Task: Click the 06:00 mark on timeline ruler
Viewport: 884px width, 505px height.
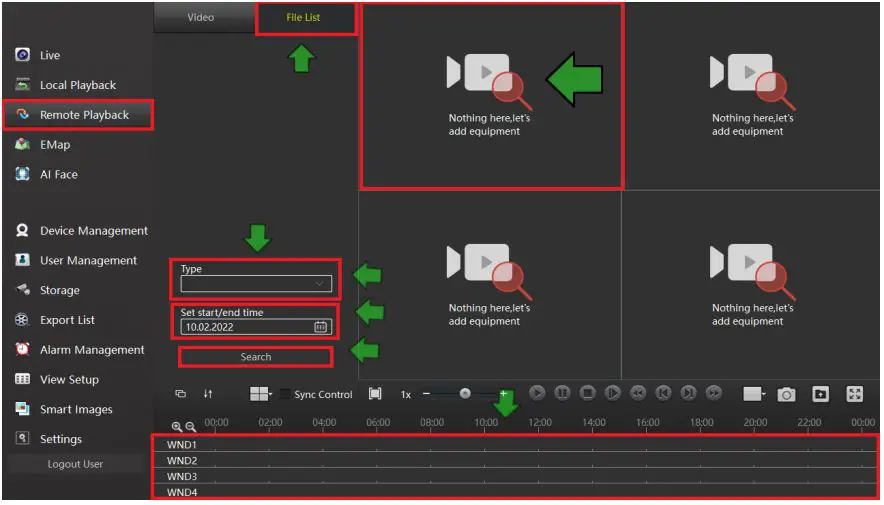Action: click(378, 423)
